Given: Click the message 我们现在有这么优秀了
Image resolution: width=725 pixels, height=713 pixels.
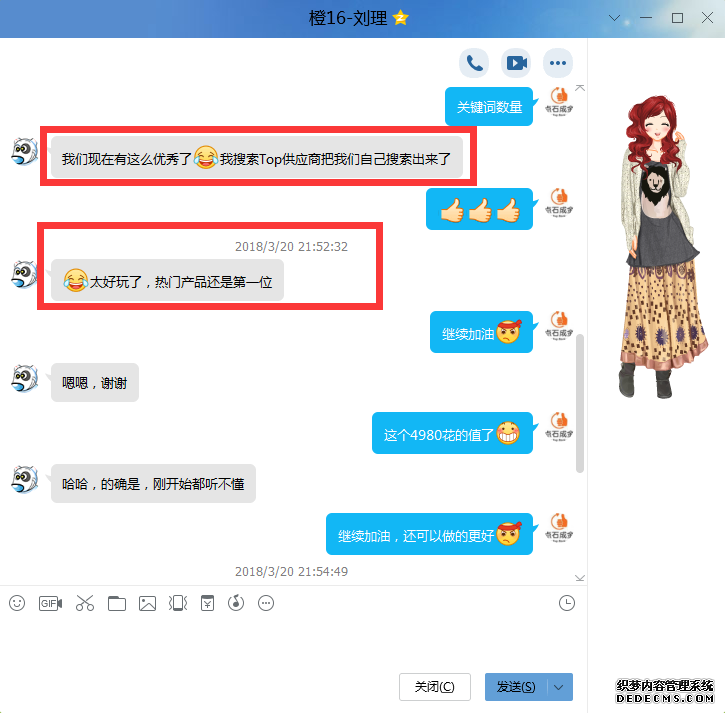Looking at the screenshot, I should click(257, 157).
